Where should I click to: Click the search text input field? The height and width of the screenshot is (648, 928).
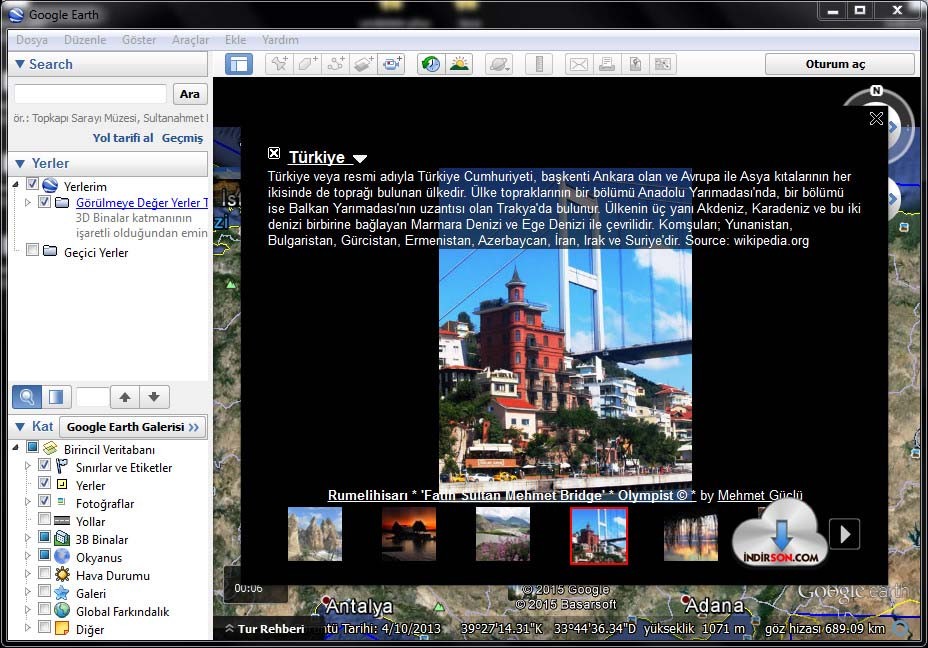pos(91,94)
